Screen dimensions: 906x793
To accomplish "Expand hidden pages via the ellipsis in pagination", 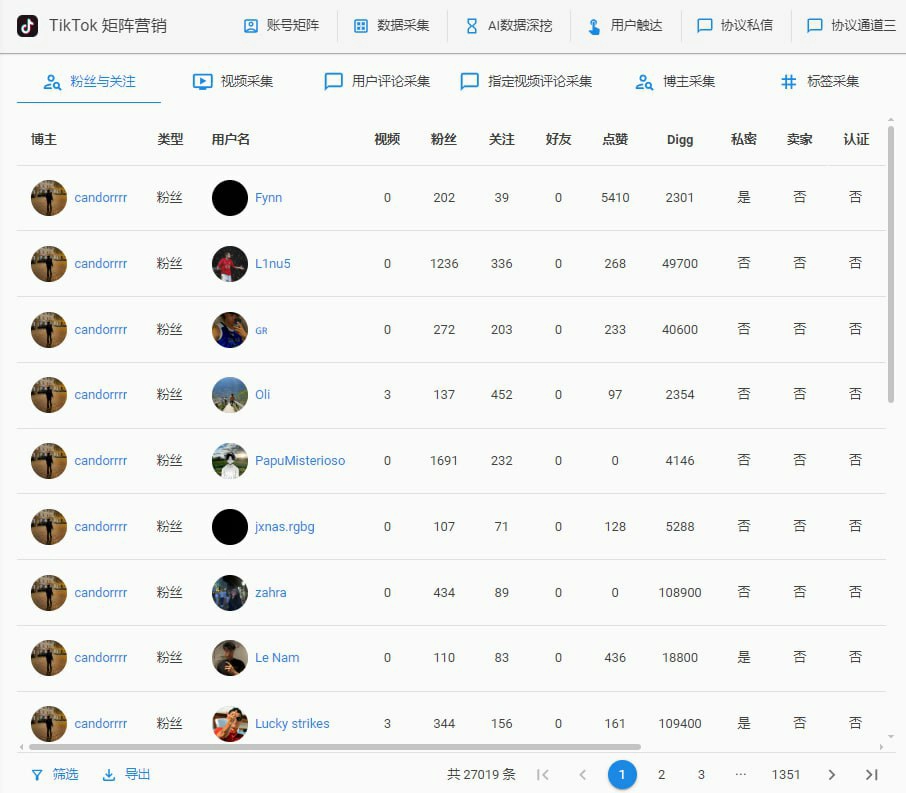I will (x=741, y=774).
